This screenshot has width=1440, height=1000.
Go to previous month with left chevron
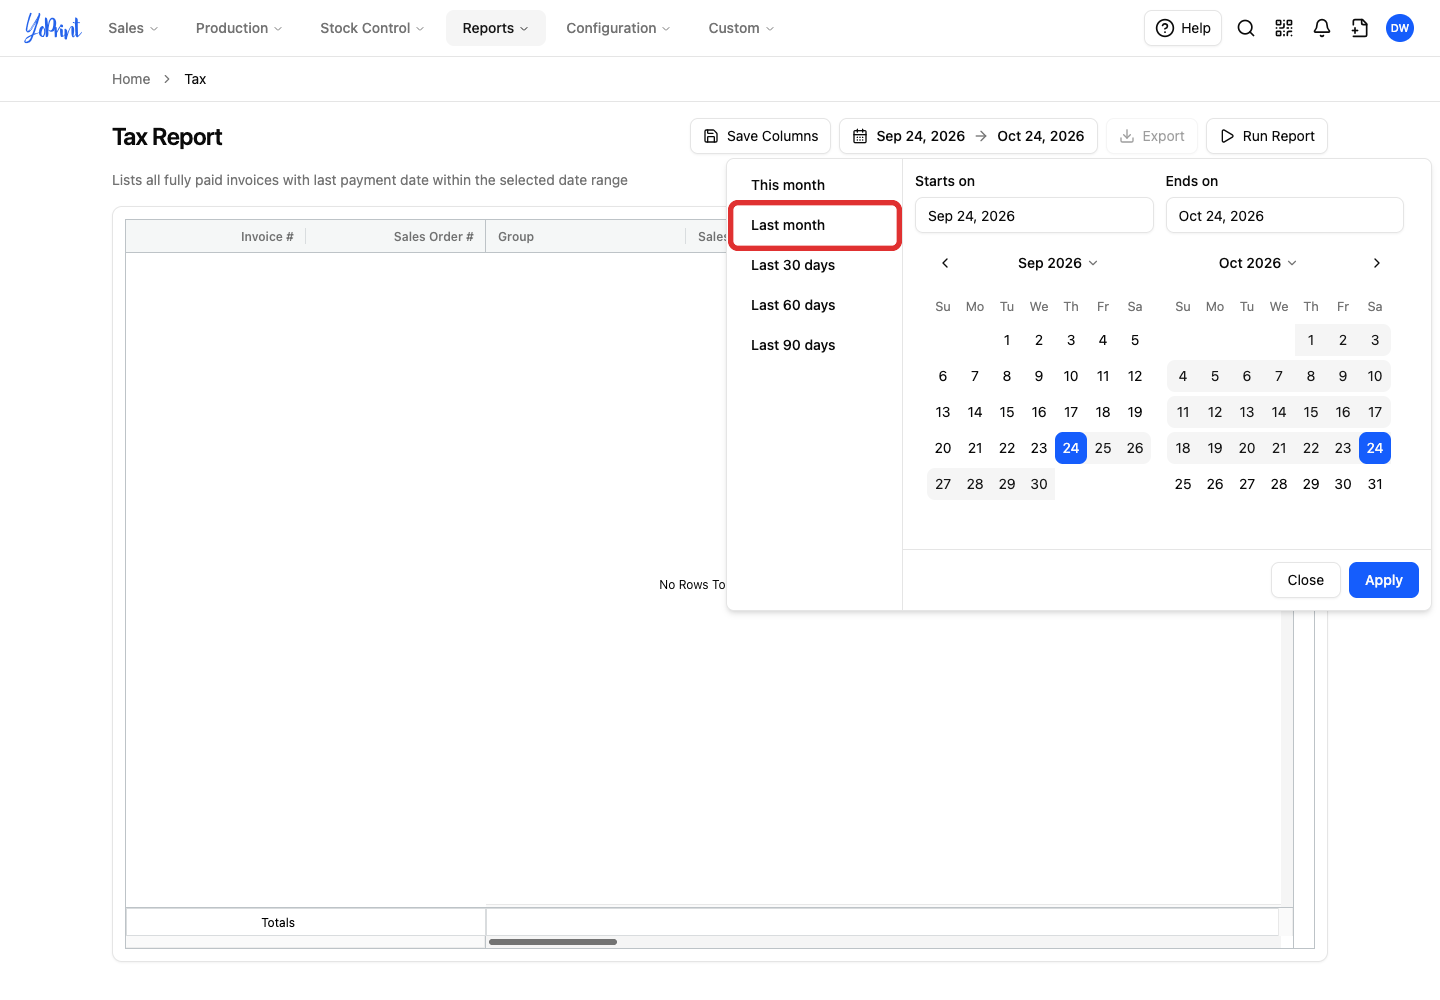point(945,263)
